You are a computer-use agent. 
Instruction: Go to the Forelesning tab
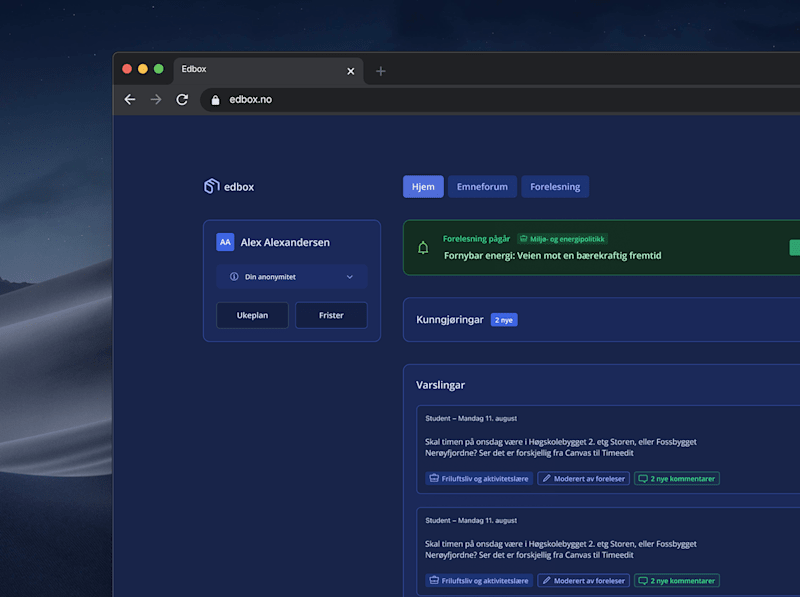coord(555,187)
